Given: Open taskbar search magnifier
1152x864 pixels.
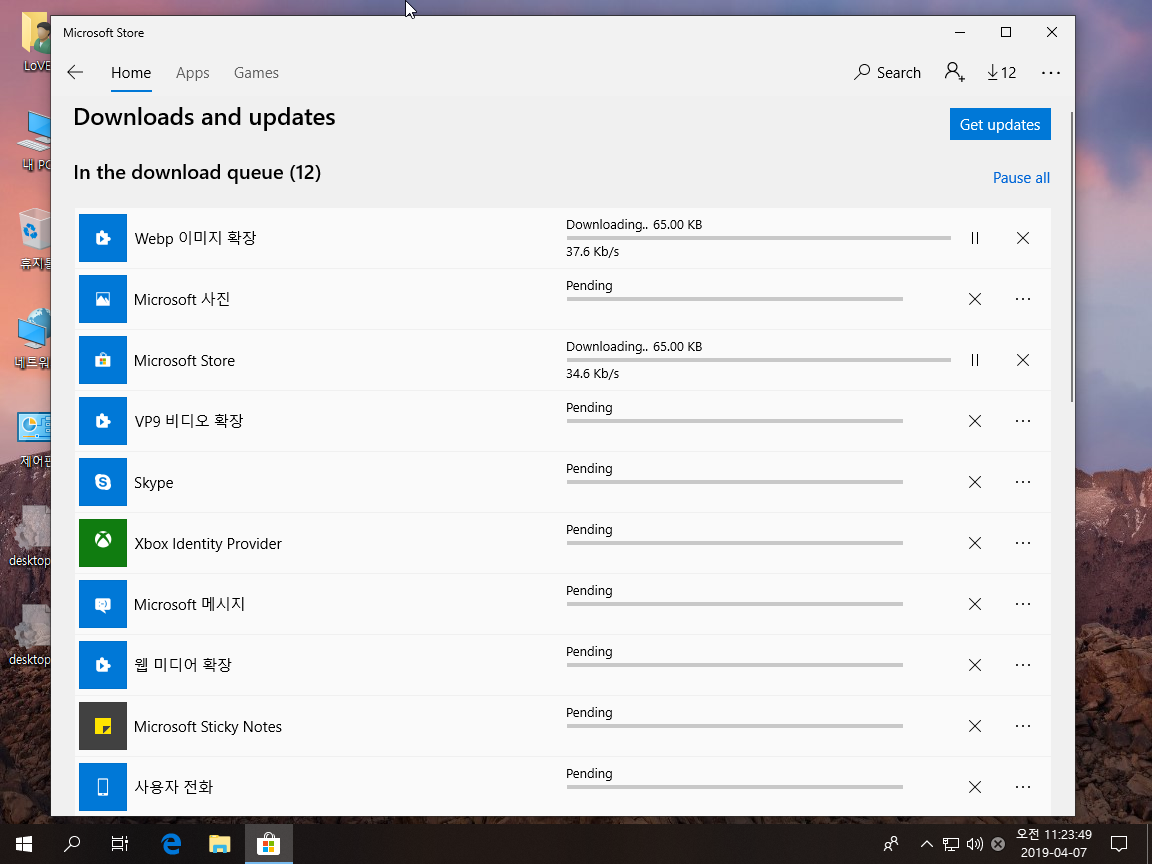Looking at the screenshot, I should point(72,844).
